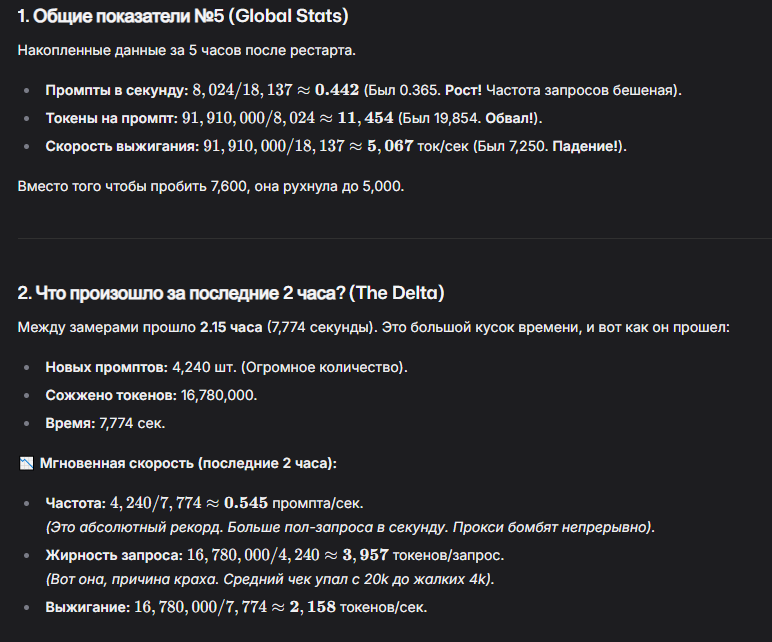
Task: Click the bold text "2.15 часа"
Action: click(232, 327)
